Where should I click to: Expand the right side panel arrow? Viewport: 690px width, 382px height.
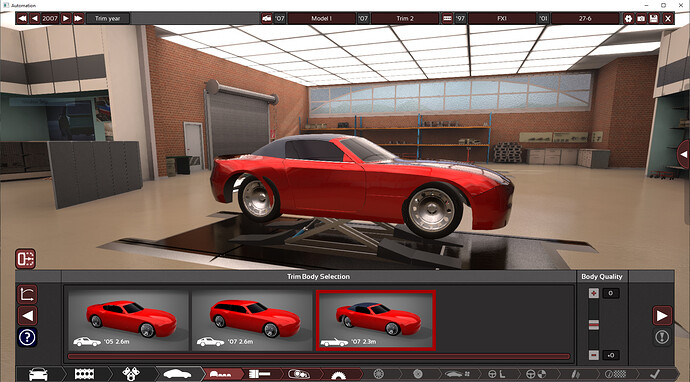683,154
